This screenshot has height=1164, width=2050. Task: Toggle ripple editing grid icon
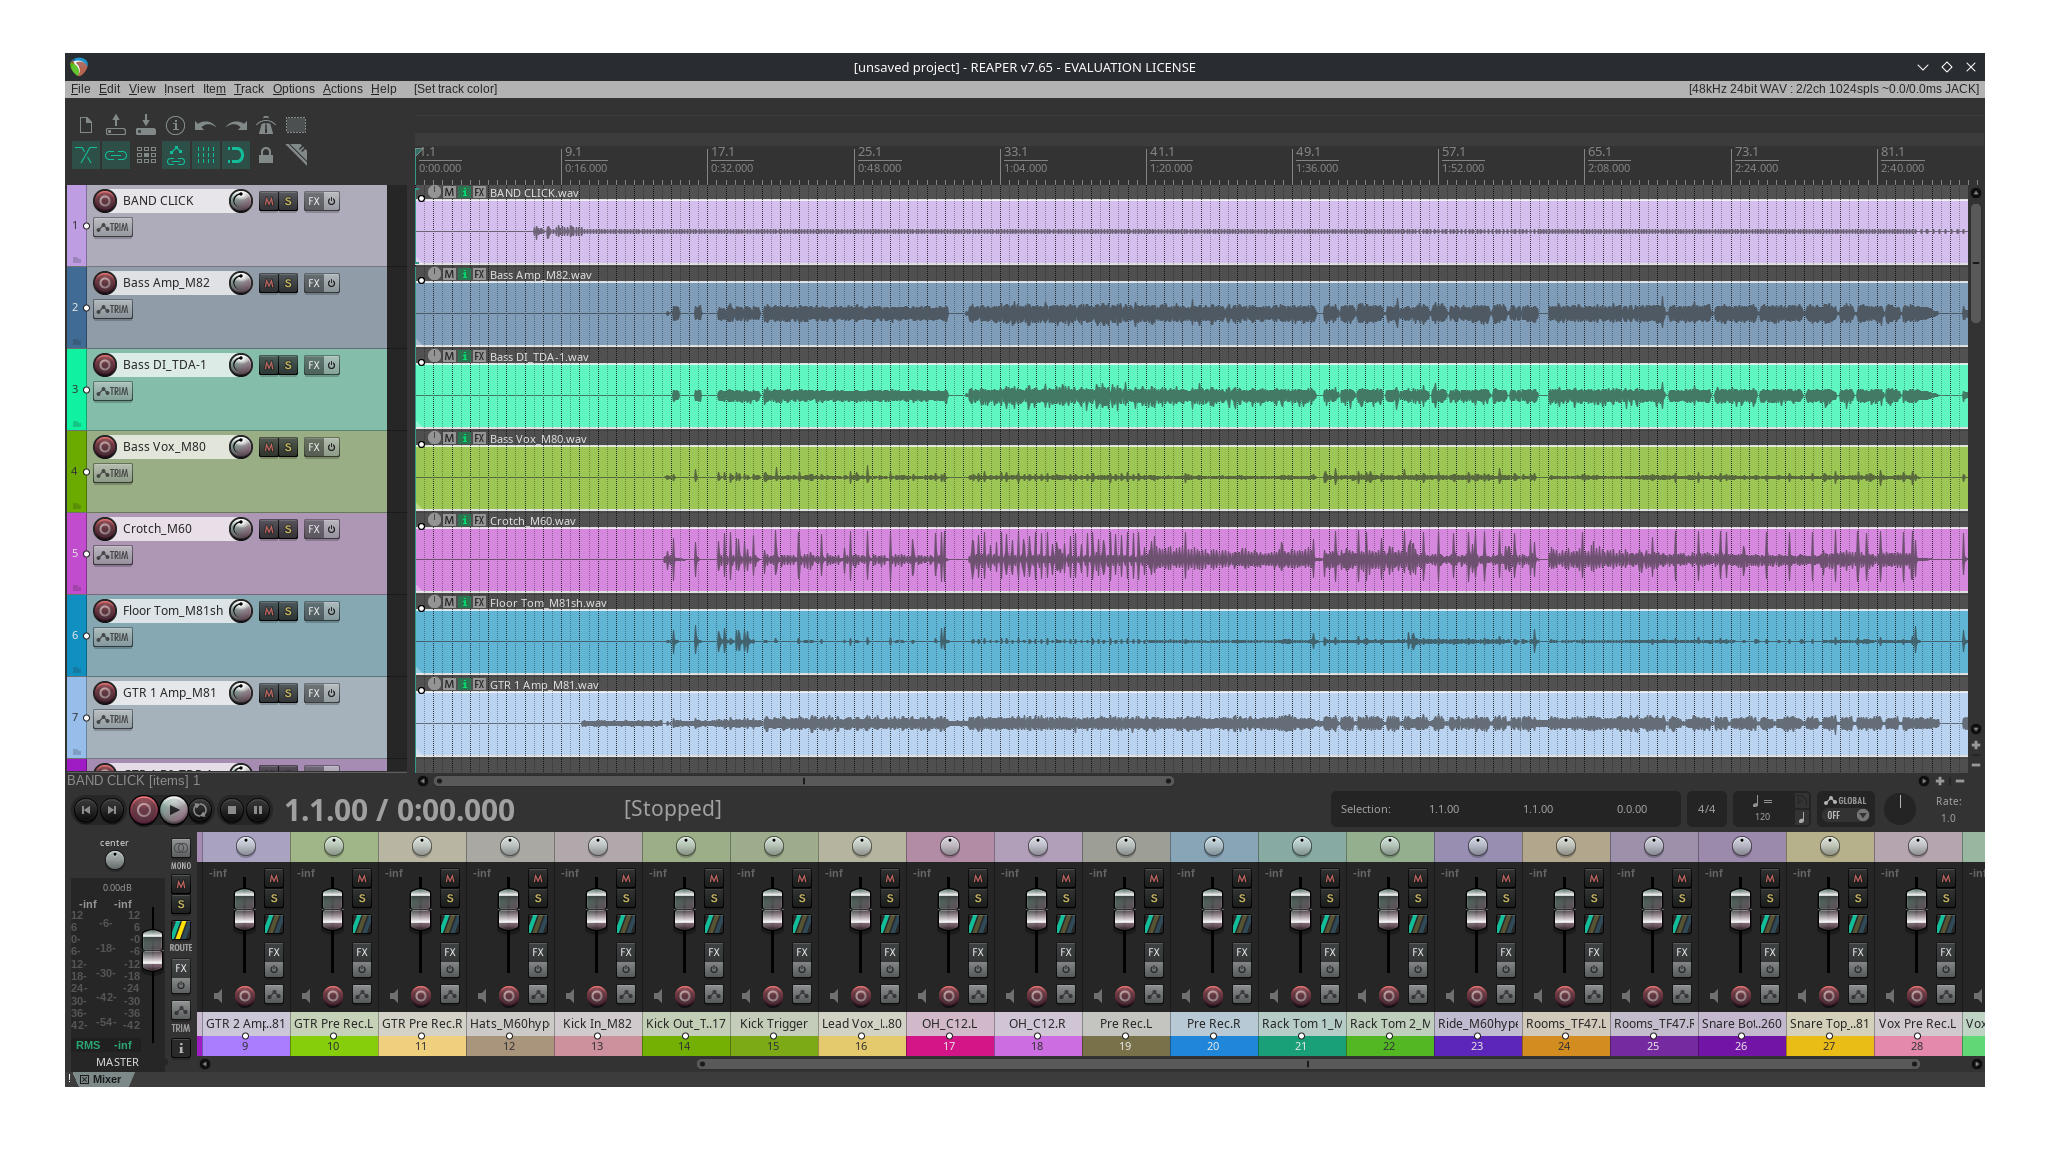(146, 155)
